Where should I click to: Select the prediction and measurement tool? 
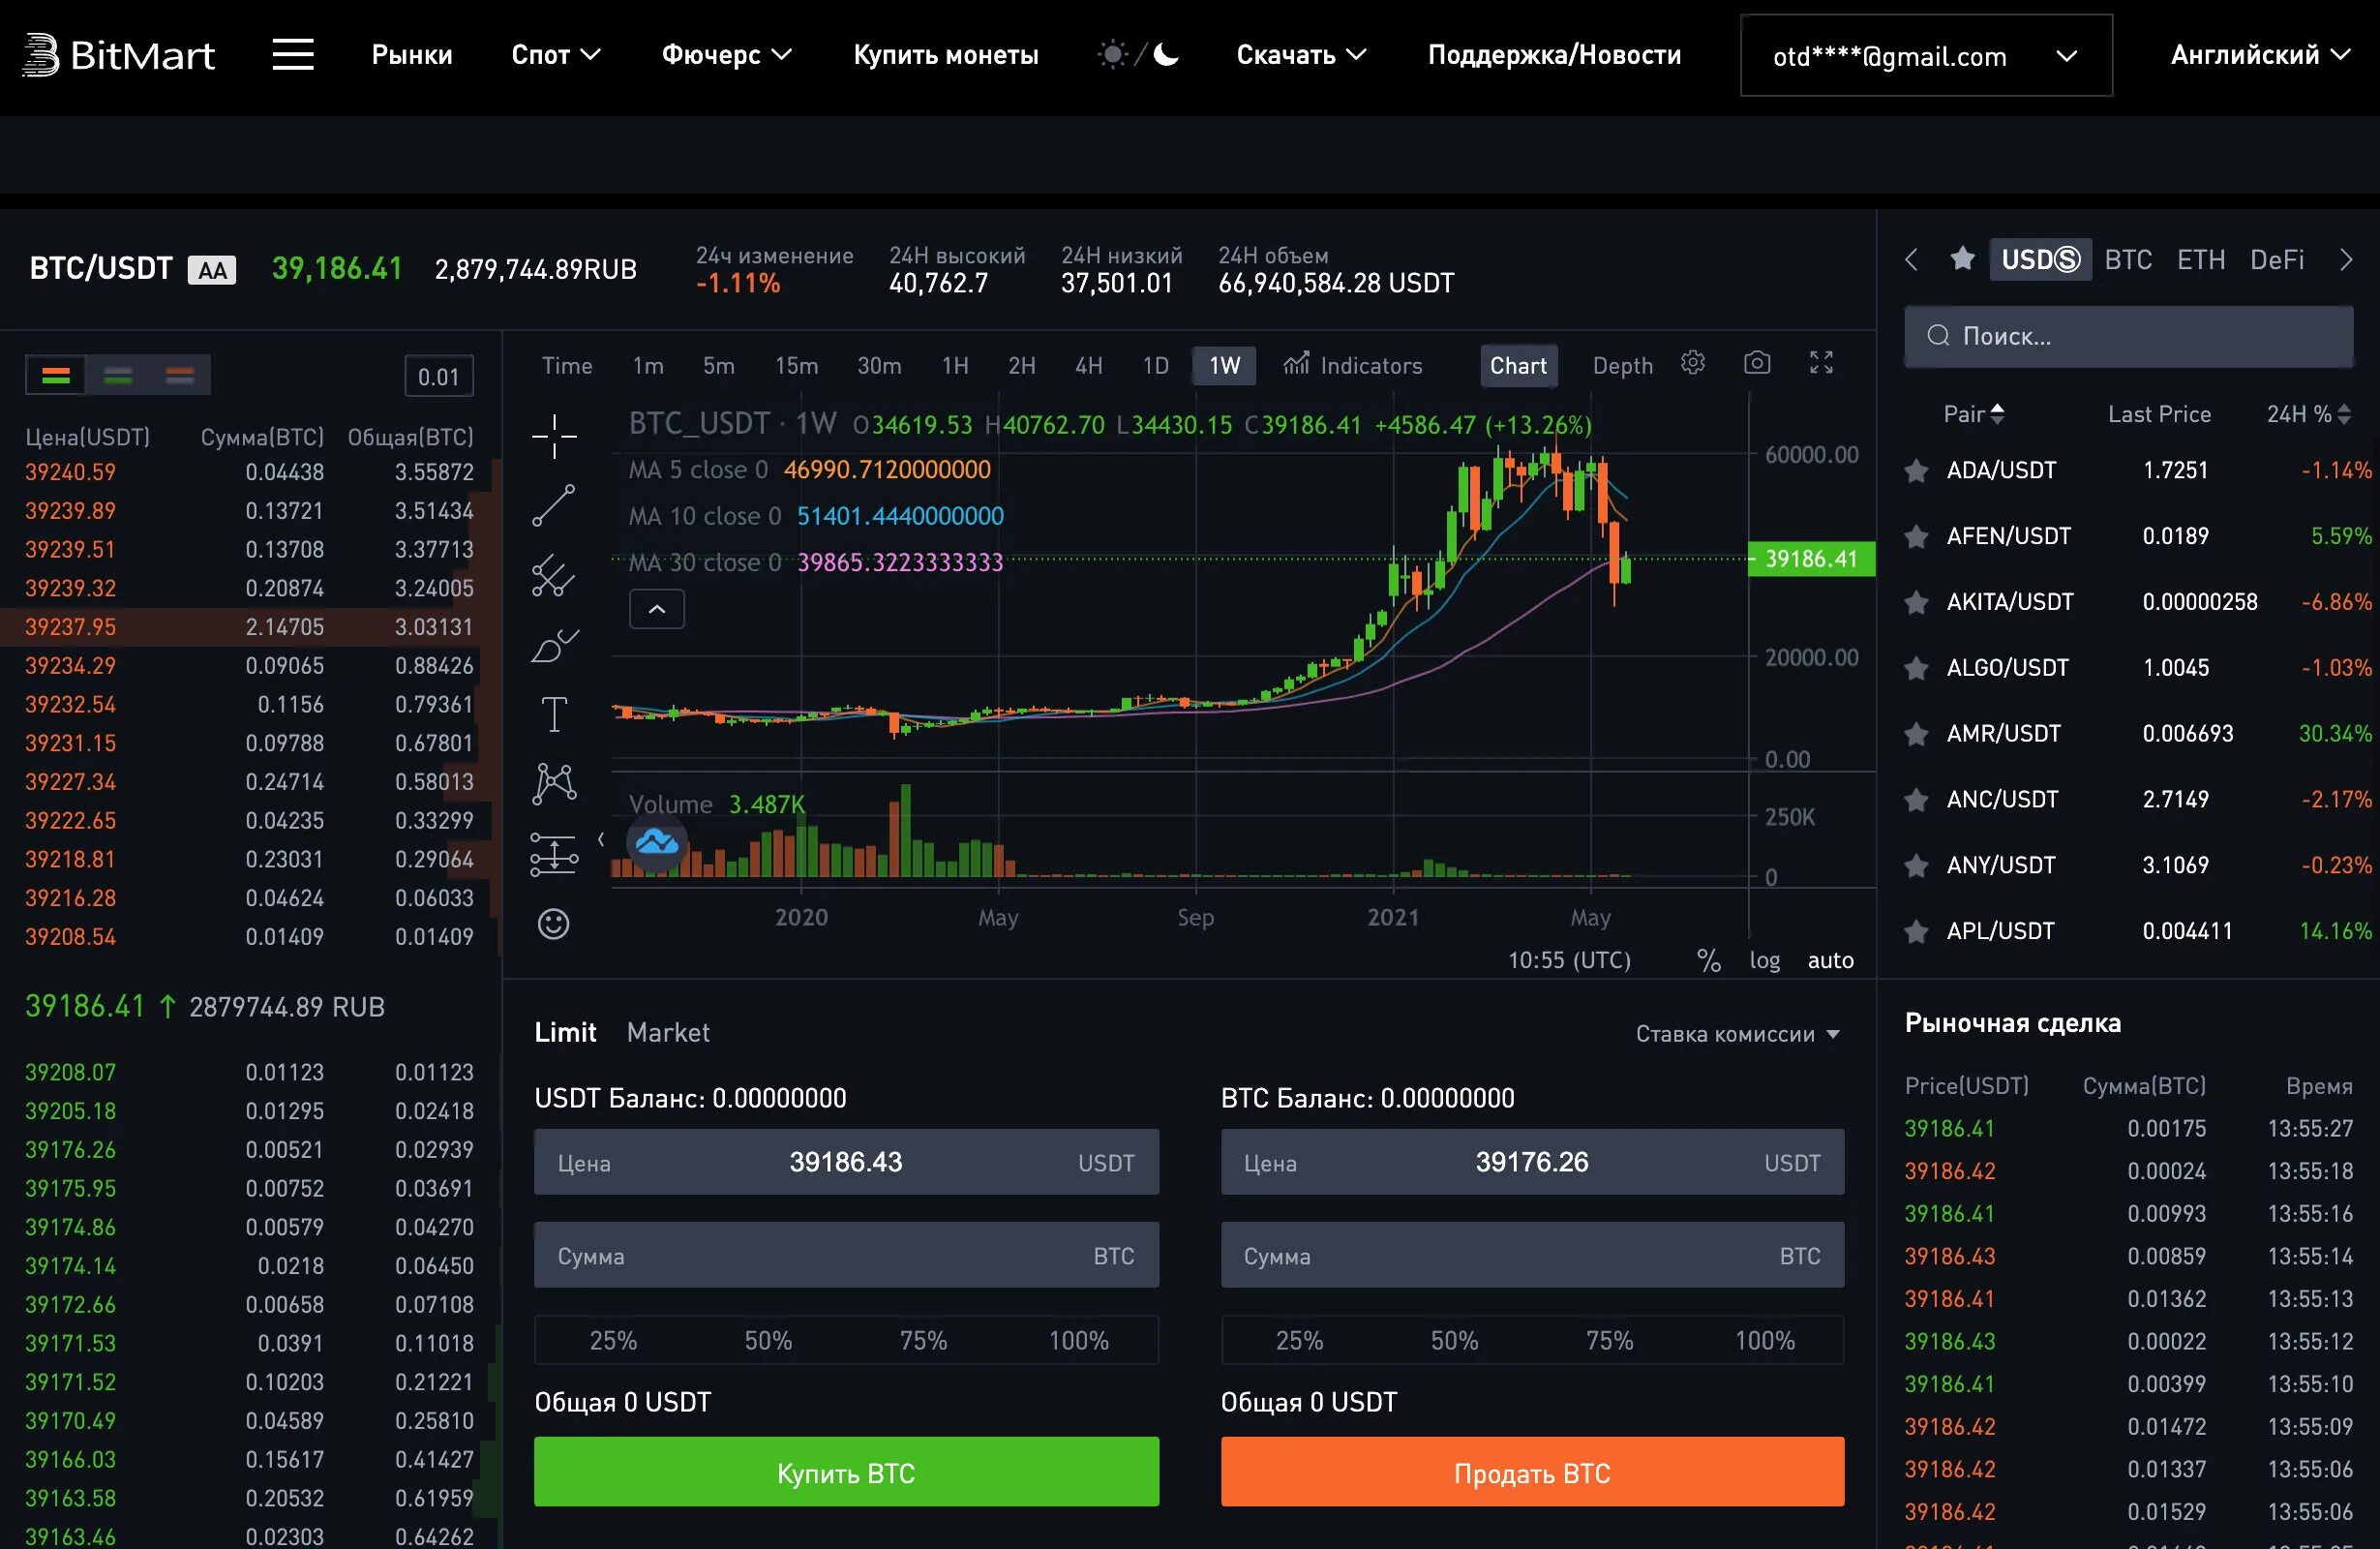(554, 854)
